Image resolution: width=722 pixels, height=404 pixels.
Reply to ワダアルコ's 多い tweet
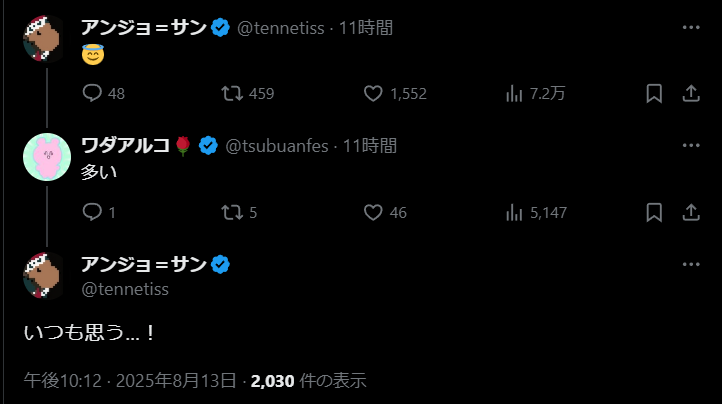coord(92,212)
